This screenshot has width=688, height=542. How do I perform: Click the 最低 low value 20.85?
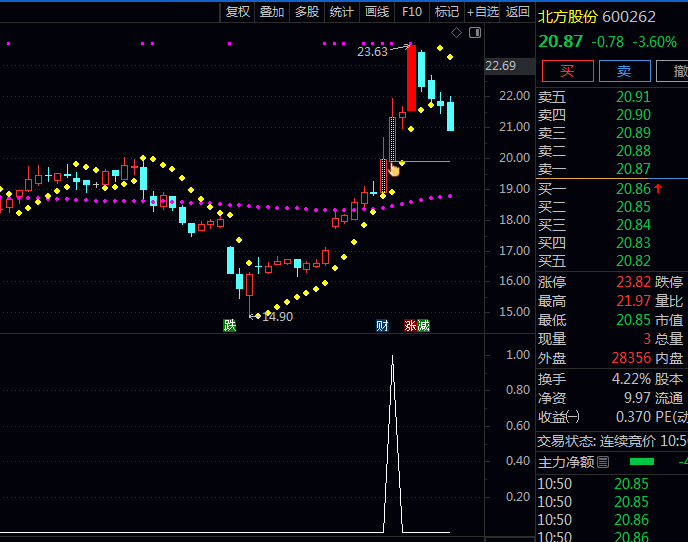(633, 320)
